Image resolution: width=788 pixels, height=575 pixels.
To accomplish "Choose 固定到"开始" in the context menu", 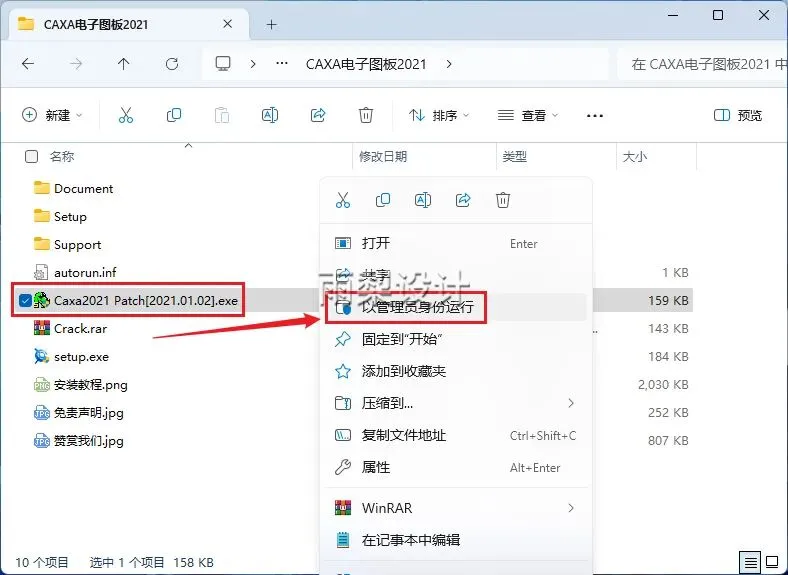I will coord(456,339).
